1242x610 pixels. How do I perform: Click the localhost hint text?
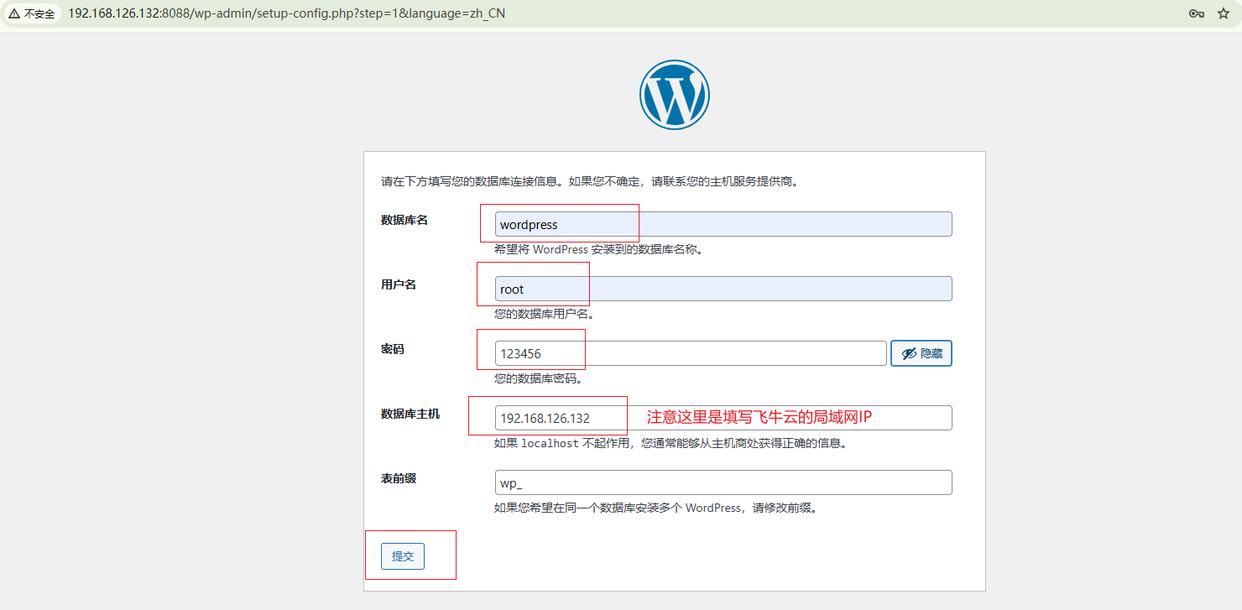pos(671,443)
